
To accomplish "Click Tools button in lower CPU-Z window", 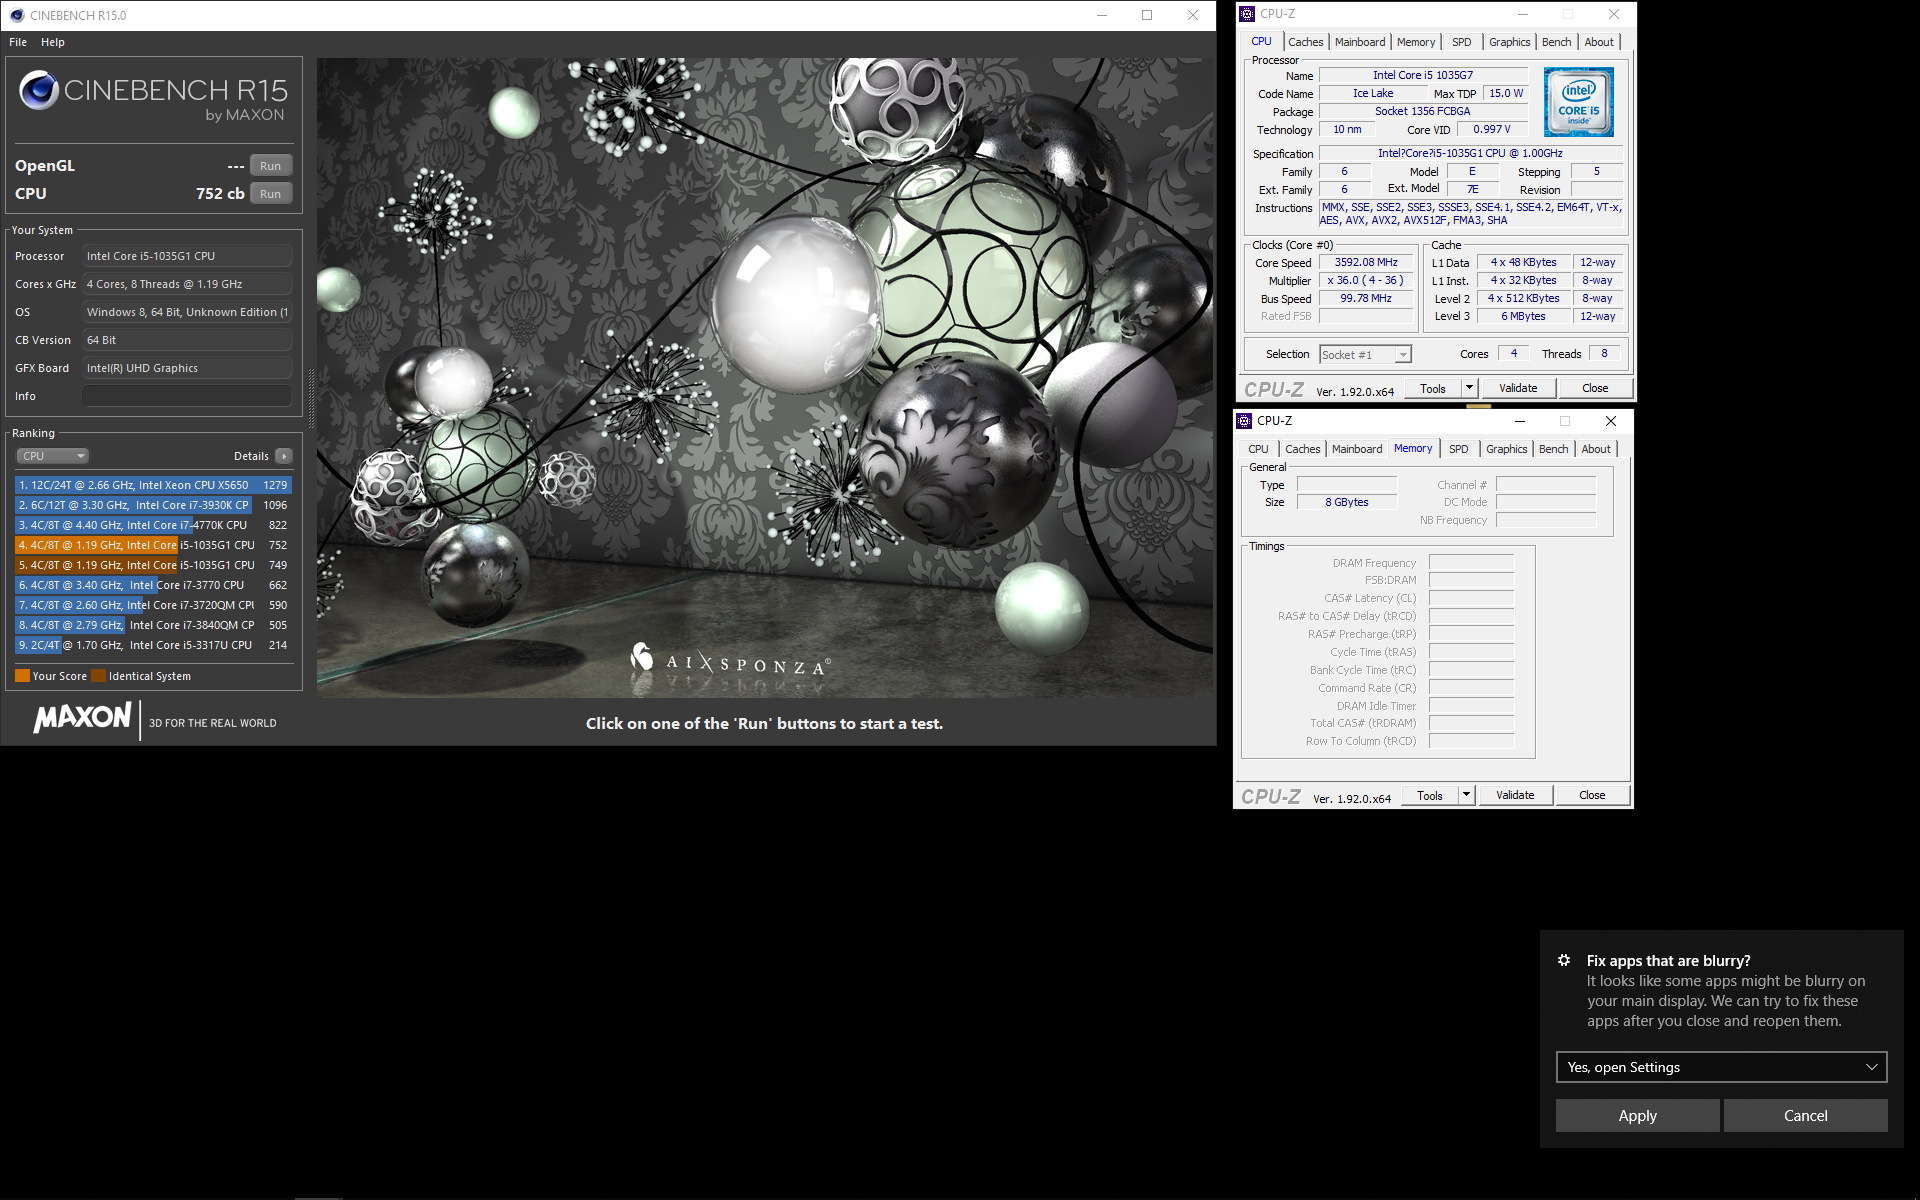I will [1430, 795].
